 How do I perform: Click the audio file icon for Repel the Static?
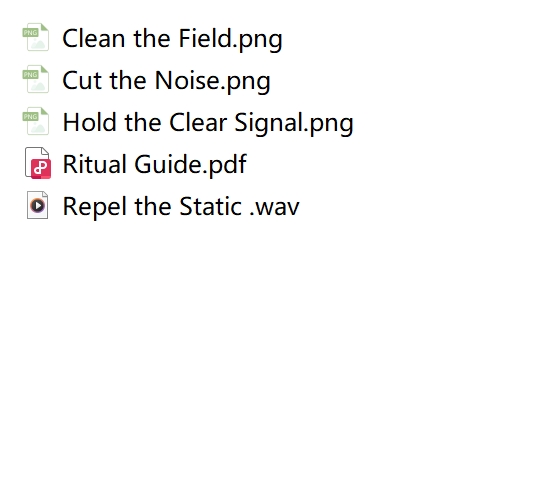point(38,205)
